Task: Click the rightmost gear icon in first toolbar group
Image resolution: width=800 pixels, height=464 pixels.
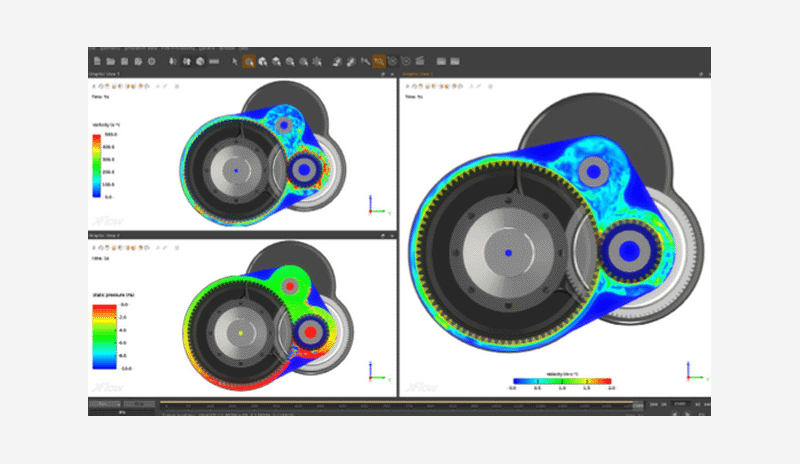Action: coord(151,61)
